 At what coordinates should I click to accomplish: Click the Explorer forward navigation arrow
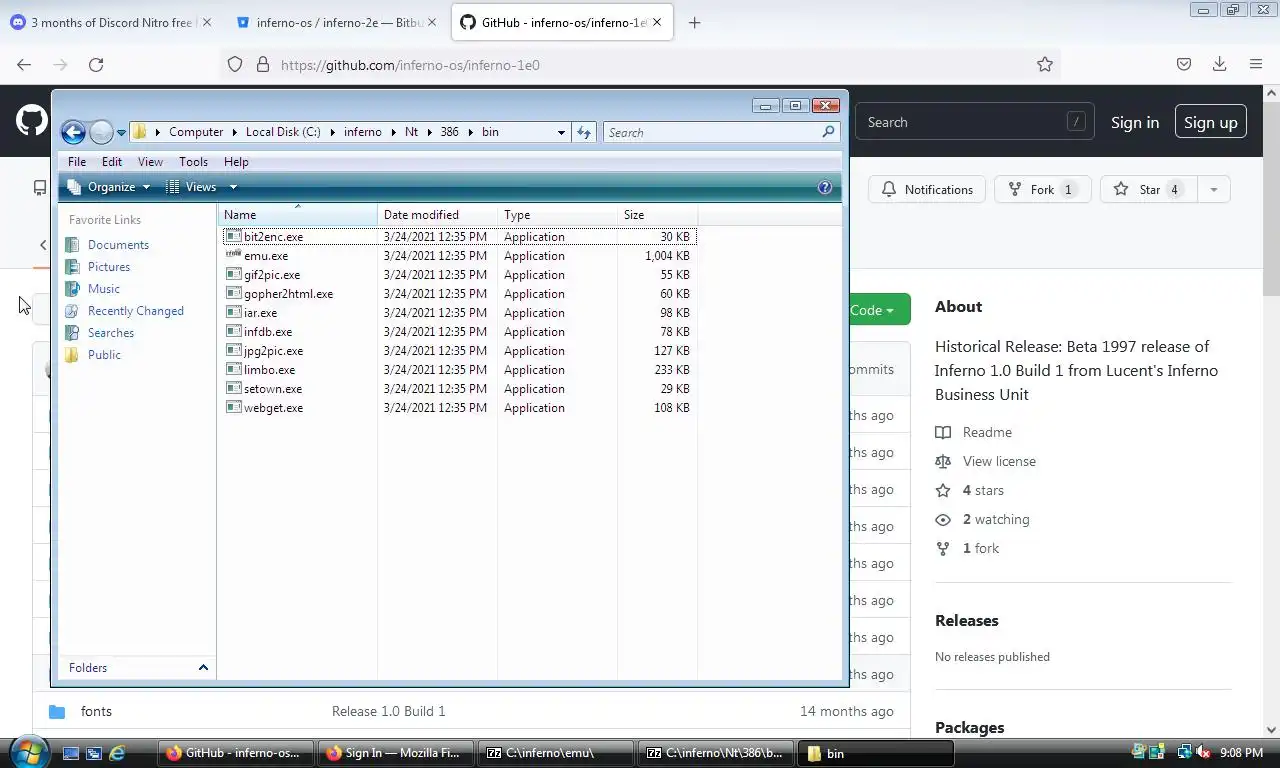tap(101, 132)
